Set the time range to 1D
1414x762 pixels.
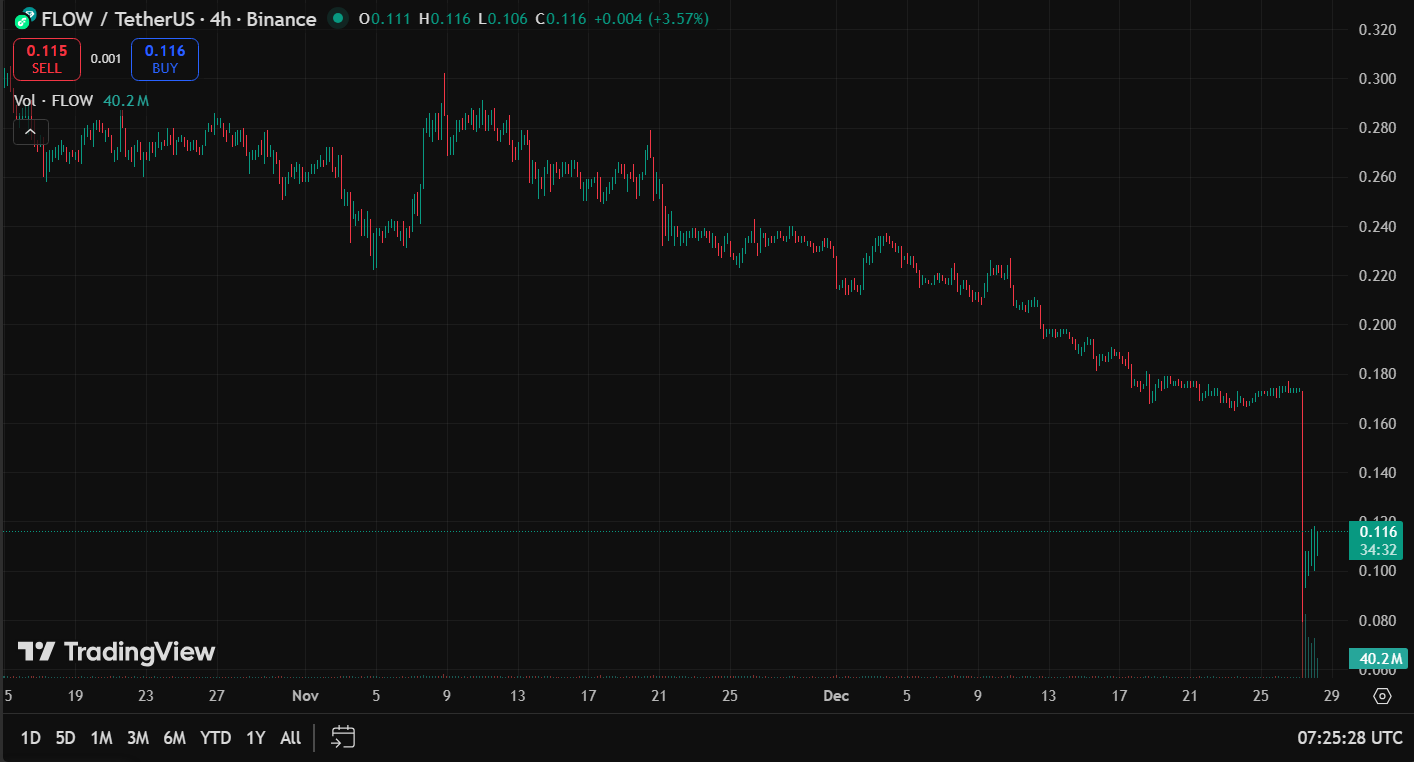(x=31, y=738)
